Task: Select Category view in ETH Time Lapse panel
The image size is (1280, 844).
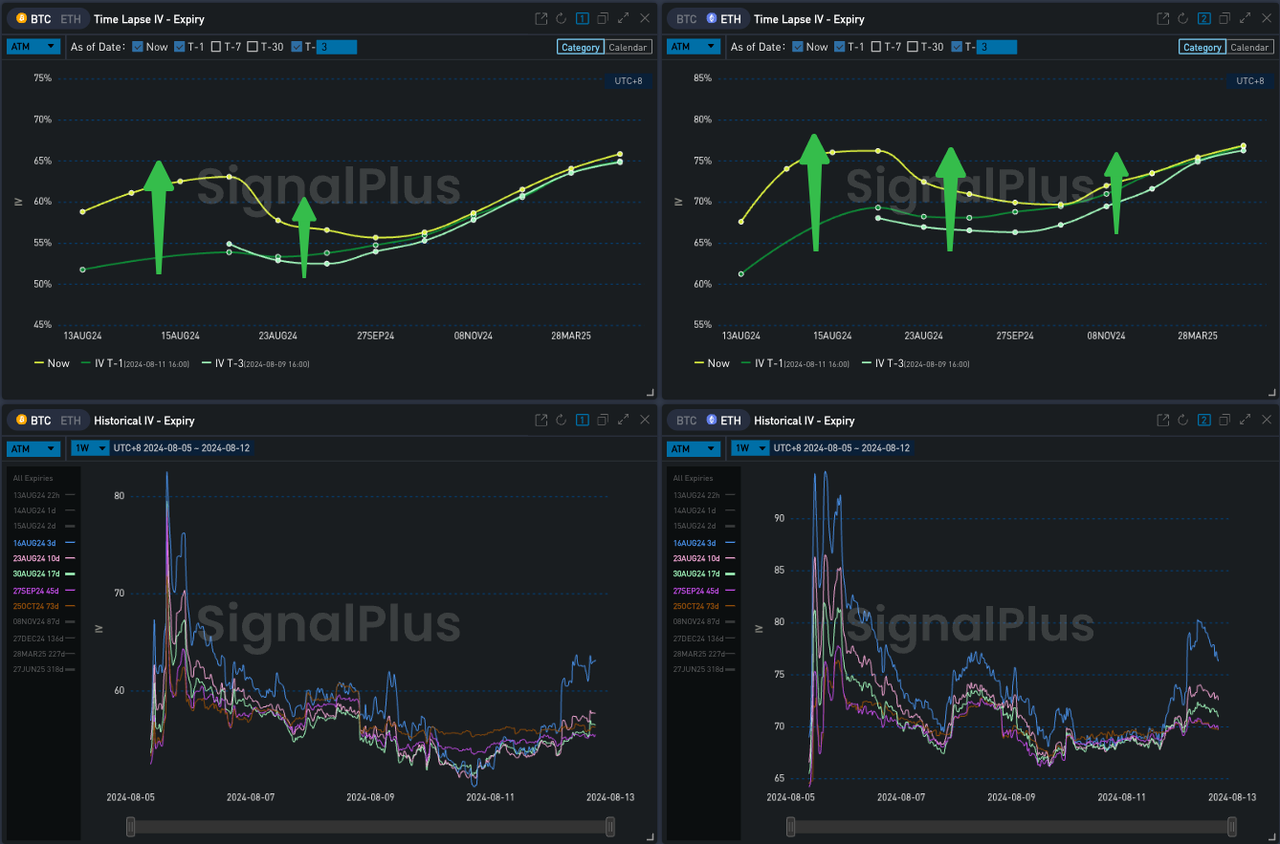Action: coord(1202,47)
